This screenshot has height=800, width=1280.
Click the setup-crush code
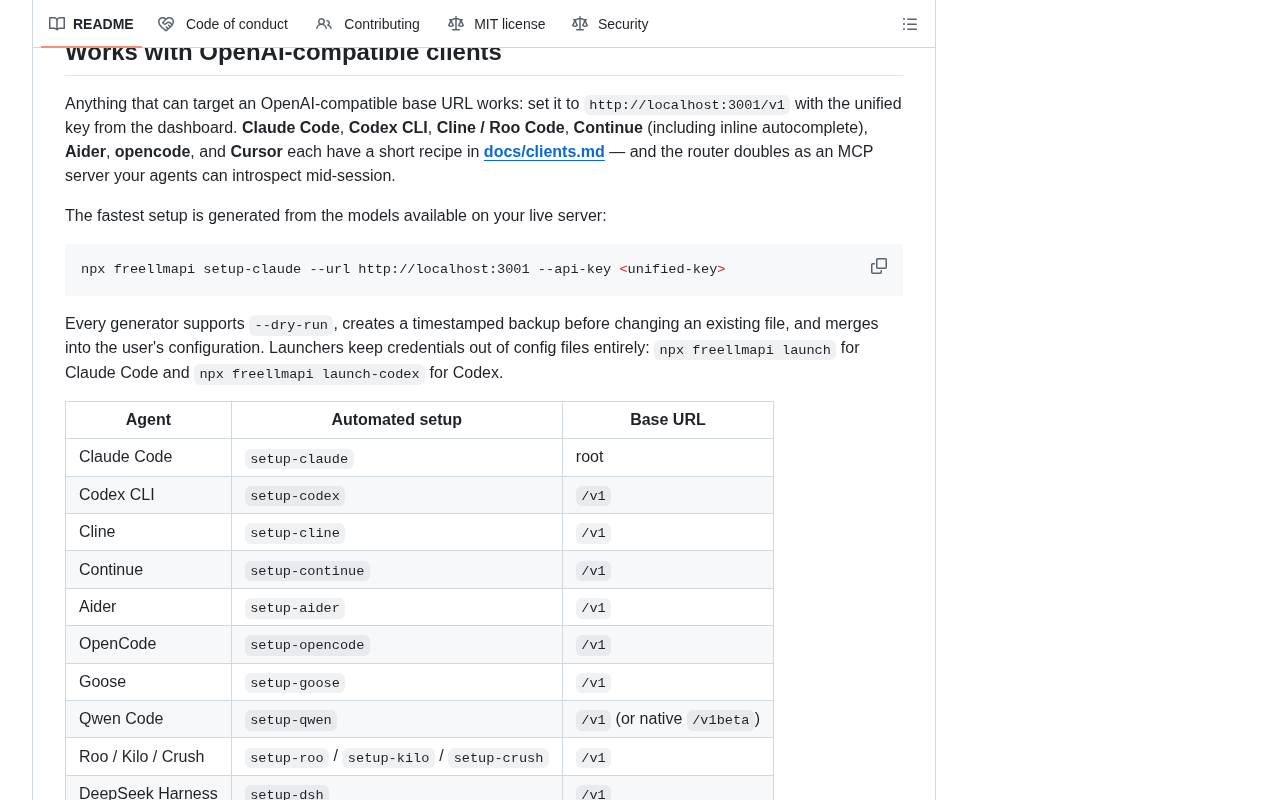point(498,758)
